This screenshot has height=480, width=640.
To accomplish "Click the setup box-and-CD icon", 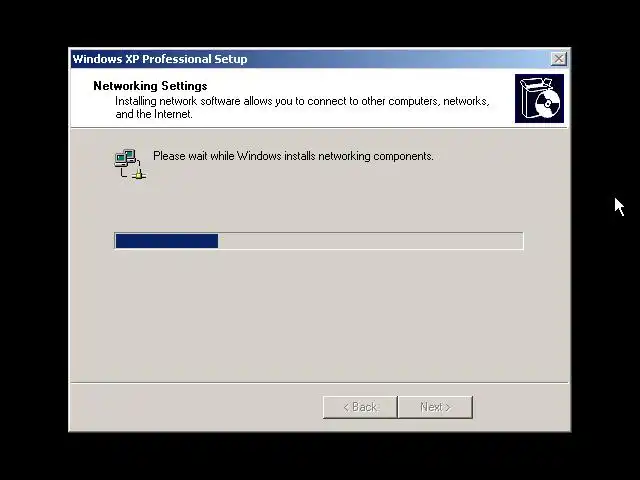I will tap(539, 98).
